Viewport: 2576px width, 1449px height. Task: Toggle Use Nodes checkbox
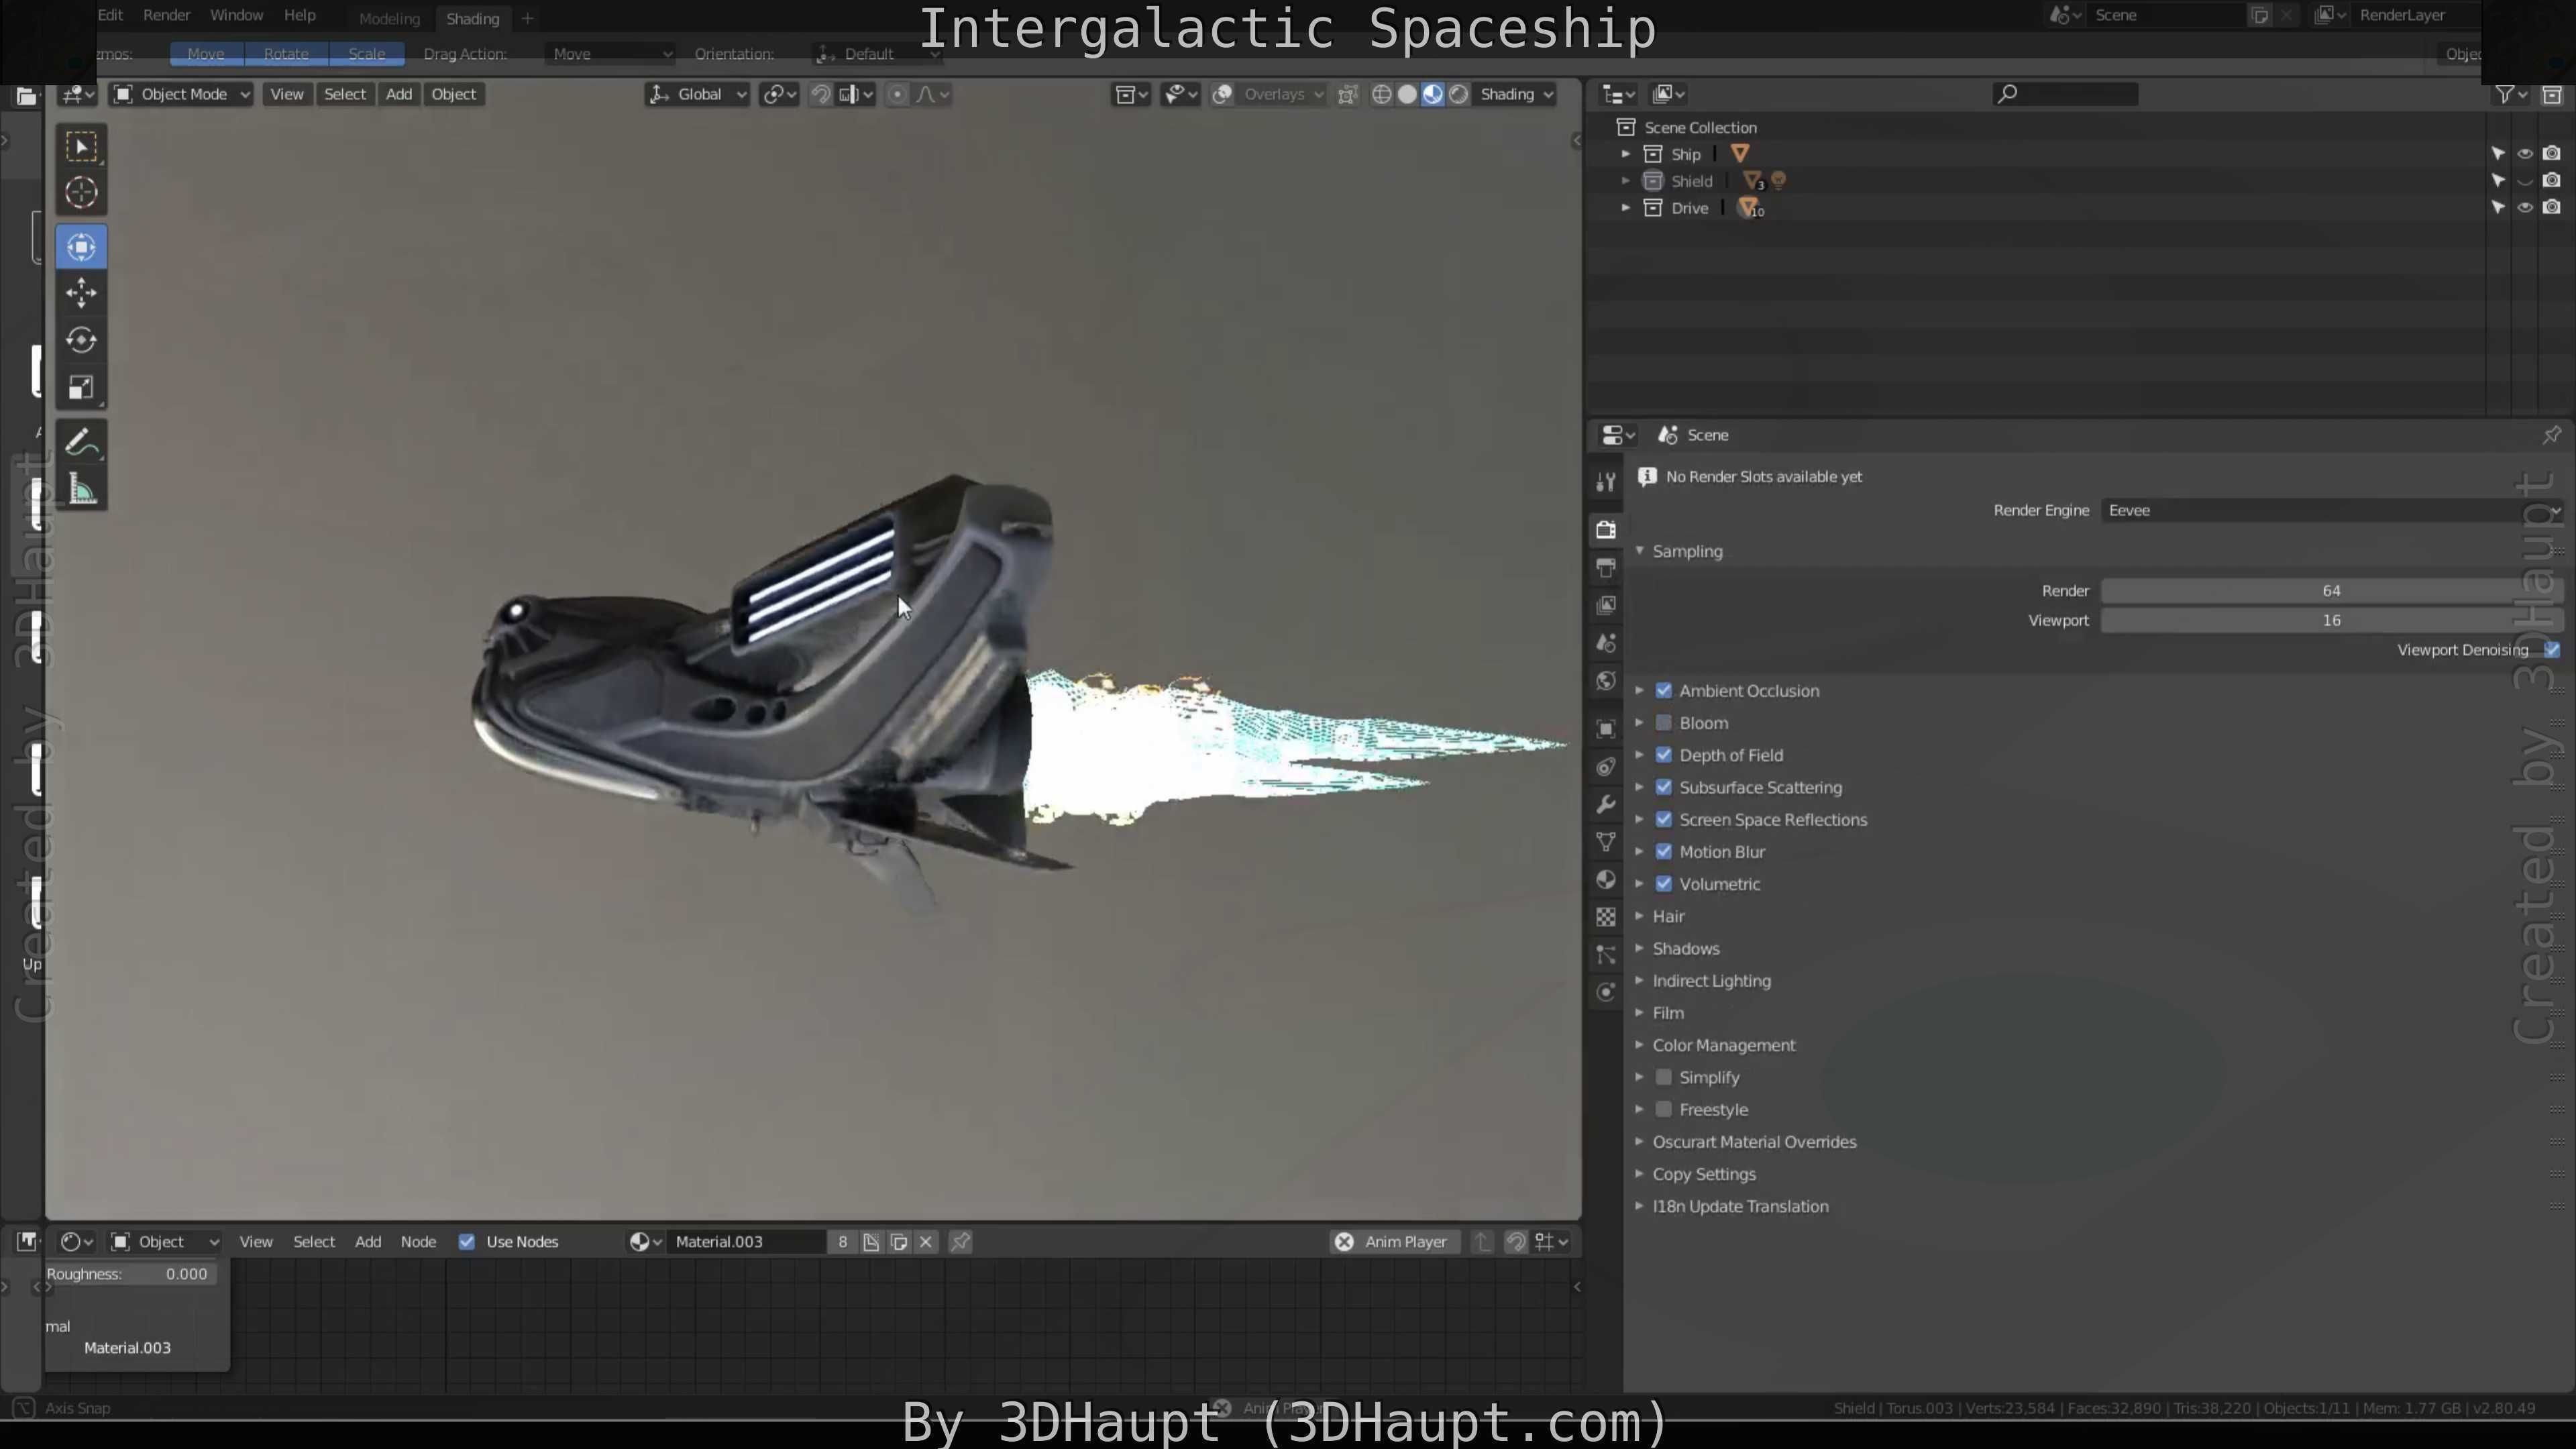click(x=467, y=1241)
